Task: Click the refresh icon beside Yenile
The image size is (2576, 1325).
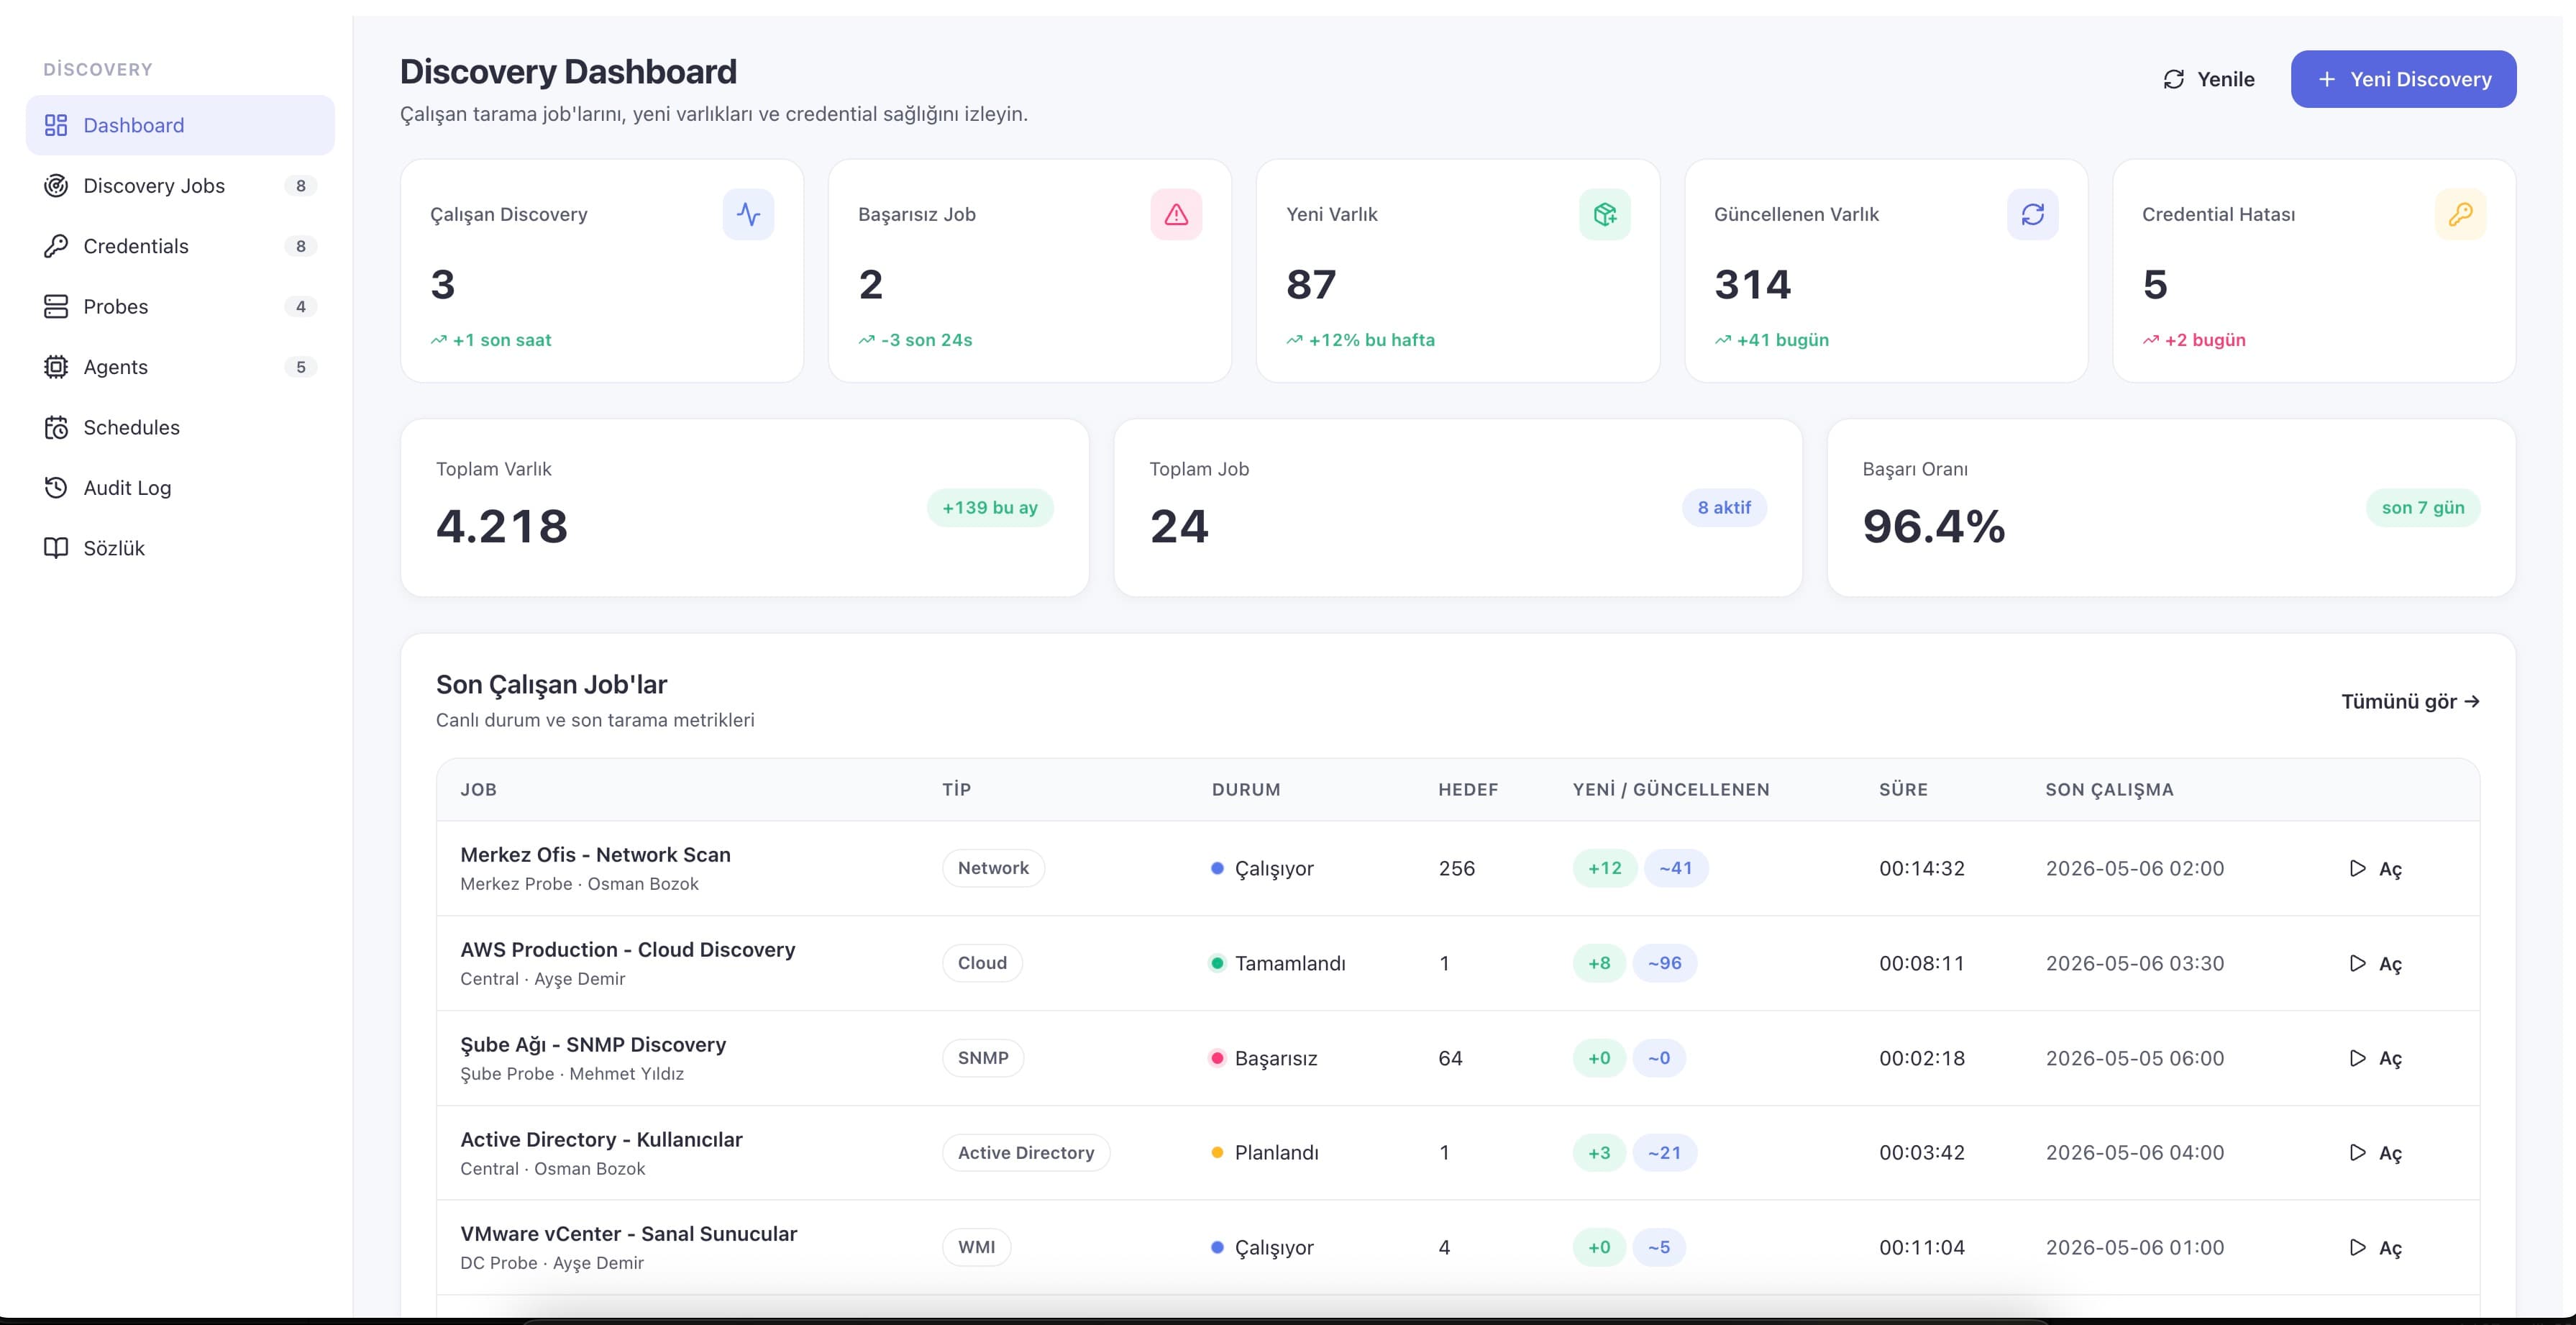Action: [2174, 79]
